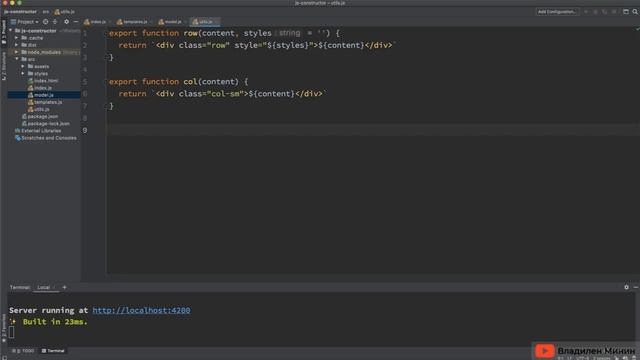The height and width of the screenshot is (360, 640).
Task: Expand the .cache folder arrow
Action: click(17, 38)
